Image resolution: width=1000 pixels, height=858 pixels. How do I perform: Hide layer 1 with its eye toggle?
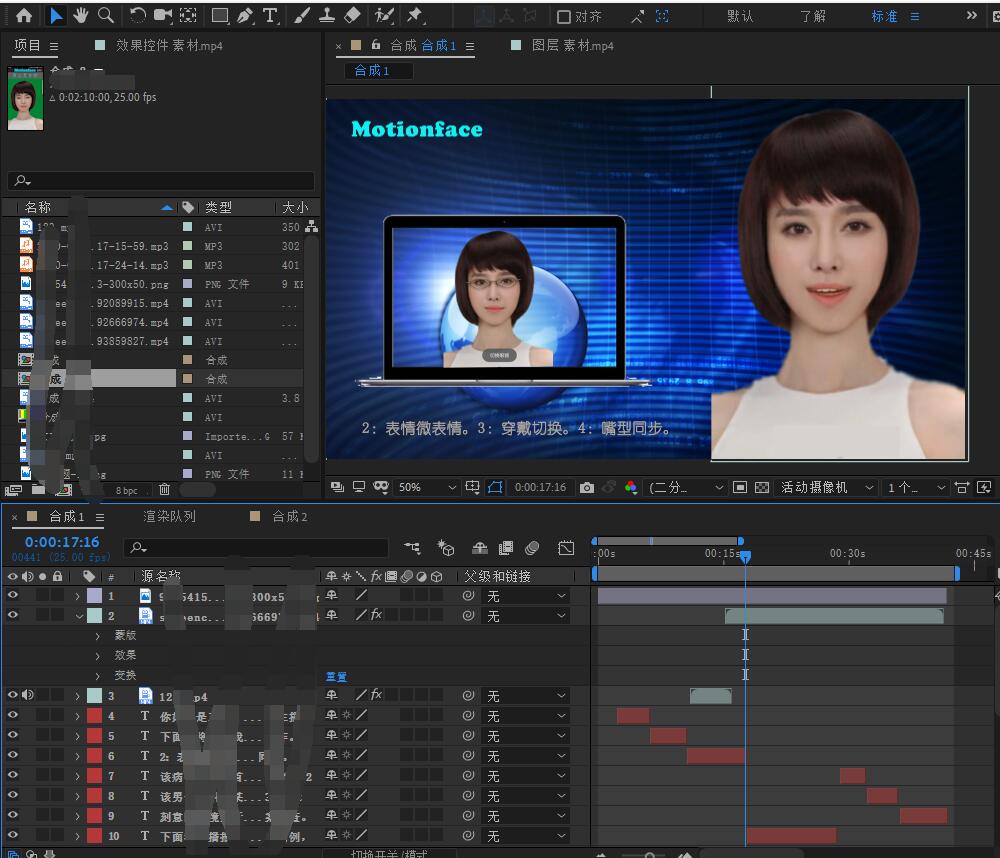pyautogui.click(x=13, y=596)
